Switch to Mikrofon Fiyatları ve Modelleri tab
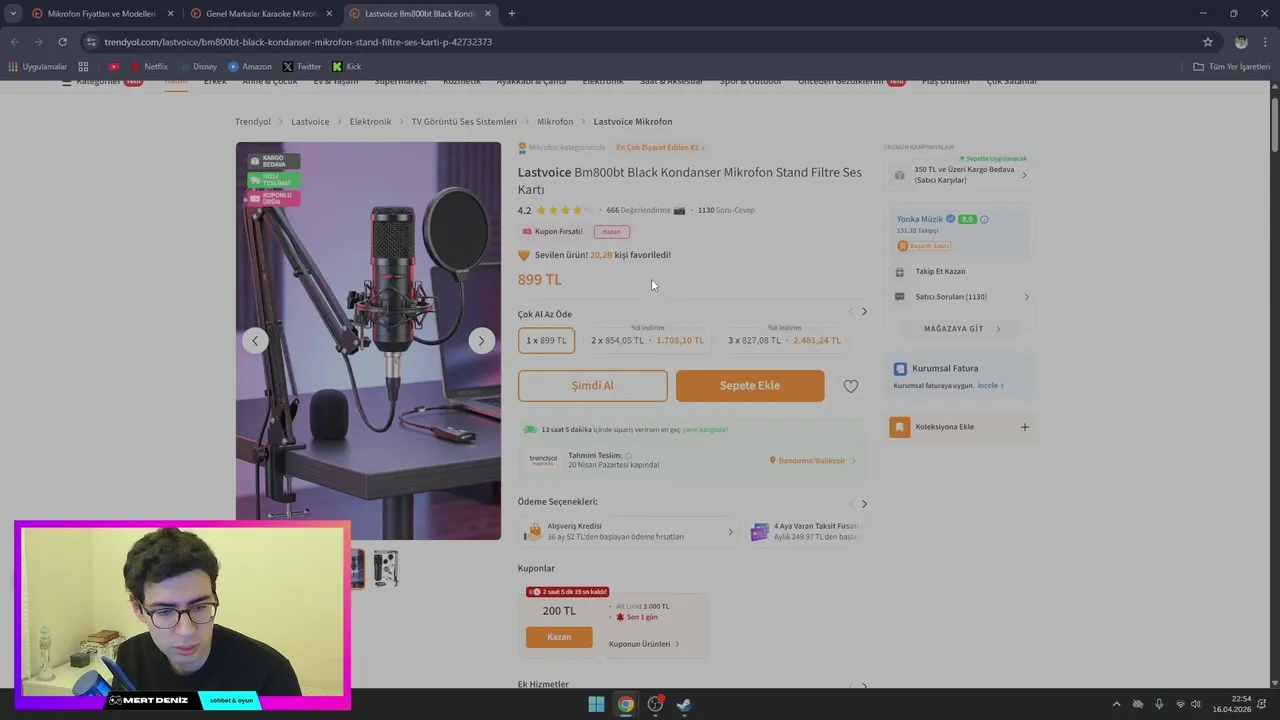Screen dimensions: 1280x720 [100, 14]
